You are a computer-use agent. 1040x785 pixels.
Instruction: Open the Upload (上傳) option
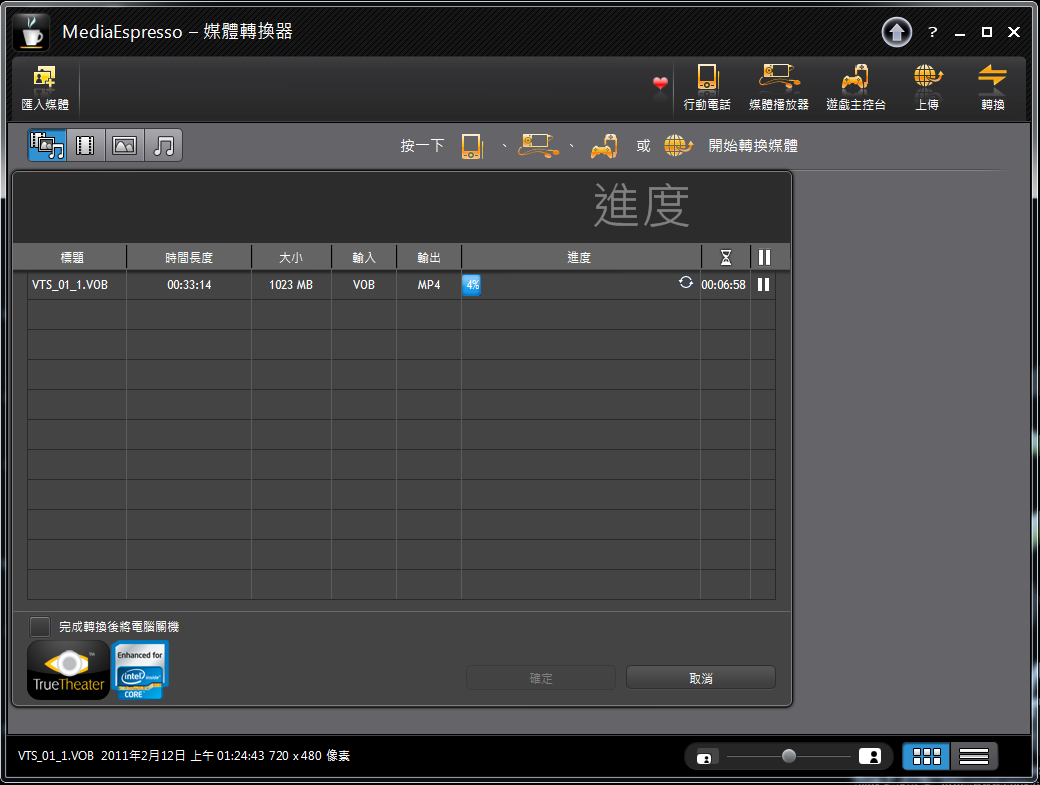coord(927,88)
